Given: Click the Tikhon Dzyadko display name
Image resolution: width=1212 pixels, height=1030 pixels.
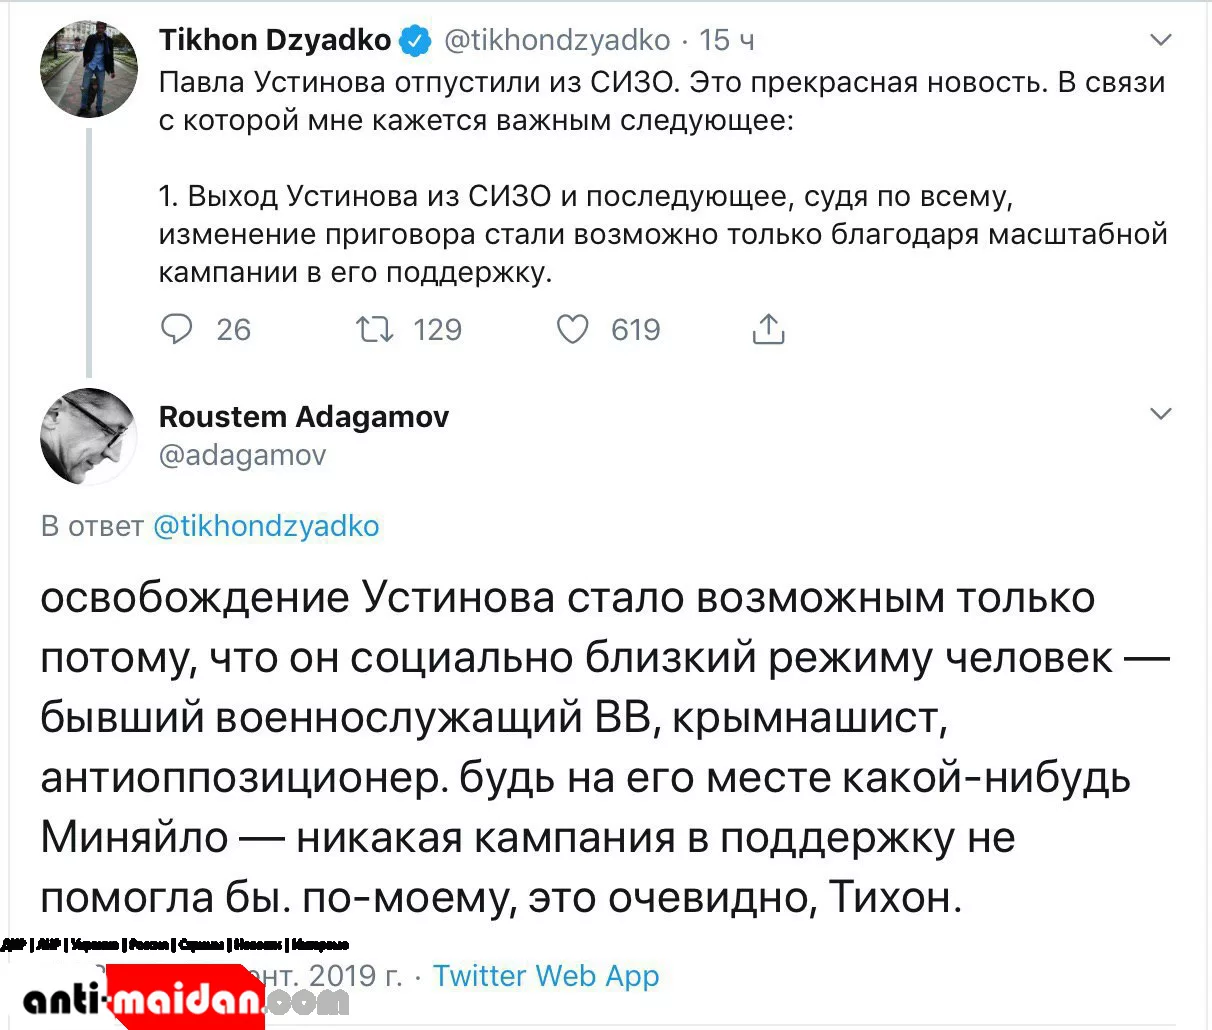Looking at the screenshot, I should pyautogui.click(x=275, y=40).
